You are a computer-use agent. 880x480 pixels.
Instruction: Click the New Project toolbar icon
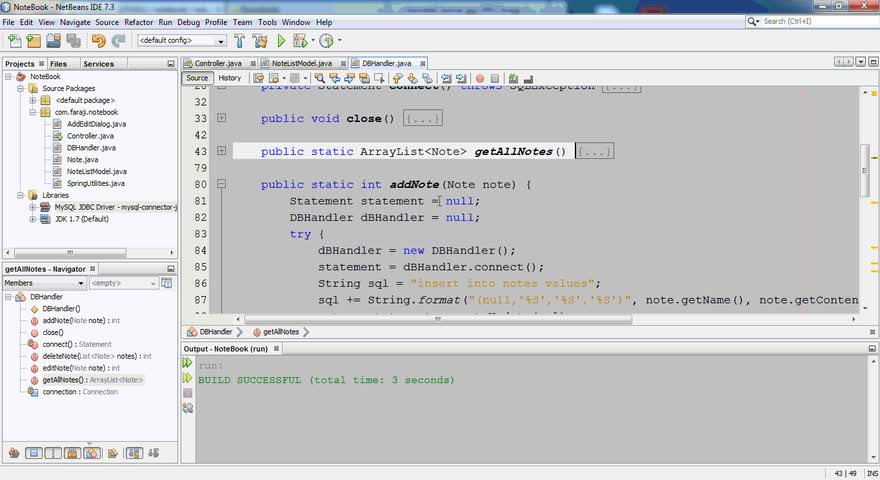[x=34, y=40]
